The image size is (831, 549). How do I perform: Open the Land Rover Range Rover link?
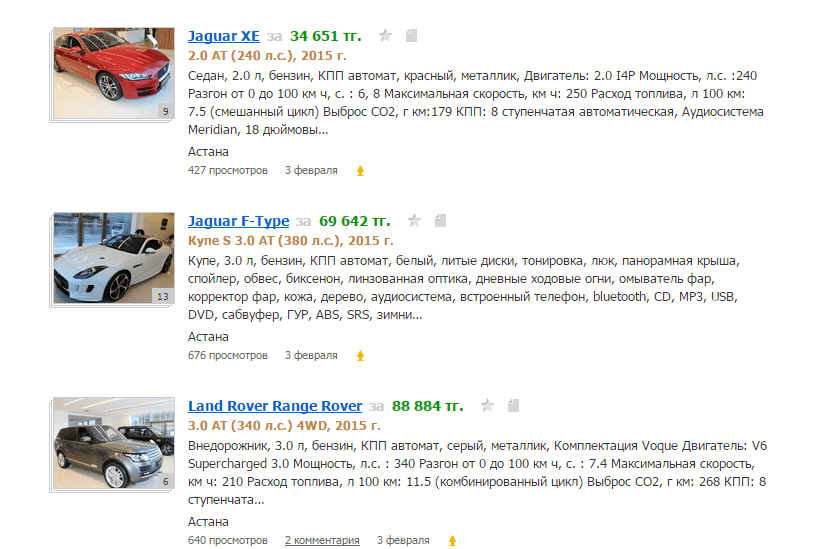(275, 406)
